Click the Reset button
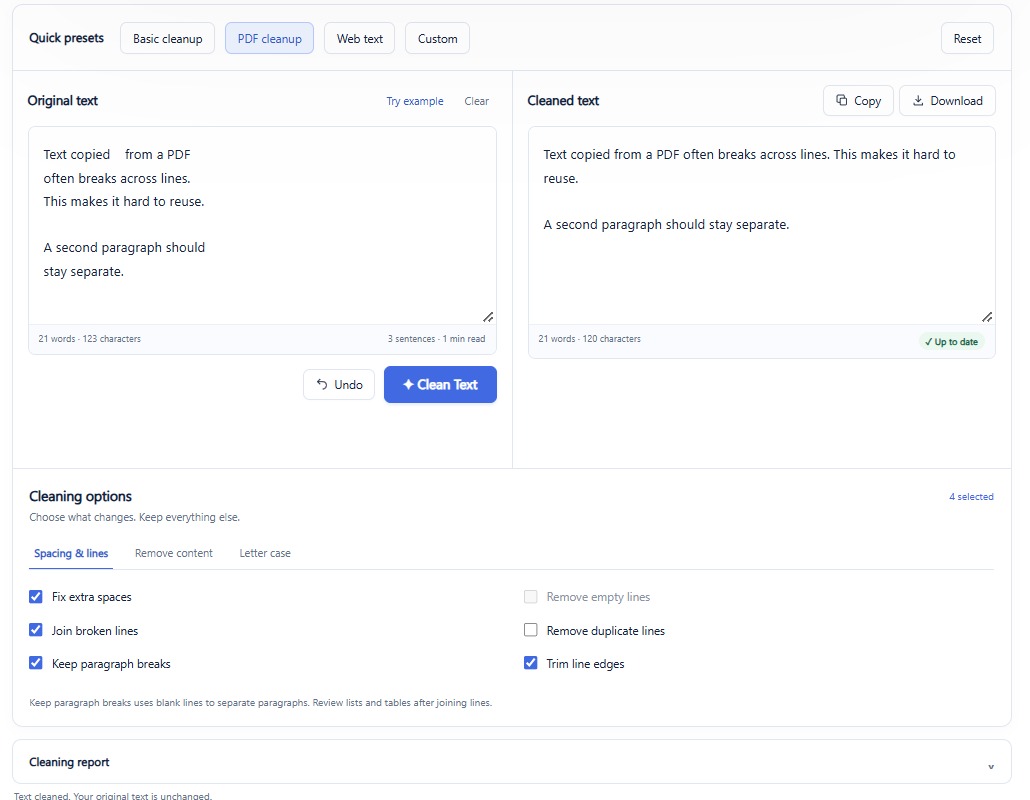Image resolution: width=1030 pixels, height=800 pixels. coord(967,39)
